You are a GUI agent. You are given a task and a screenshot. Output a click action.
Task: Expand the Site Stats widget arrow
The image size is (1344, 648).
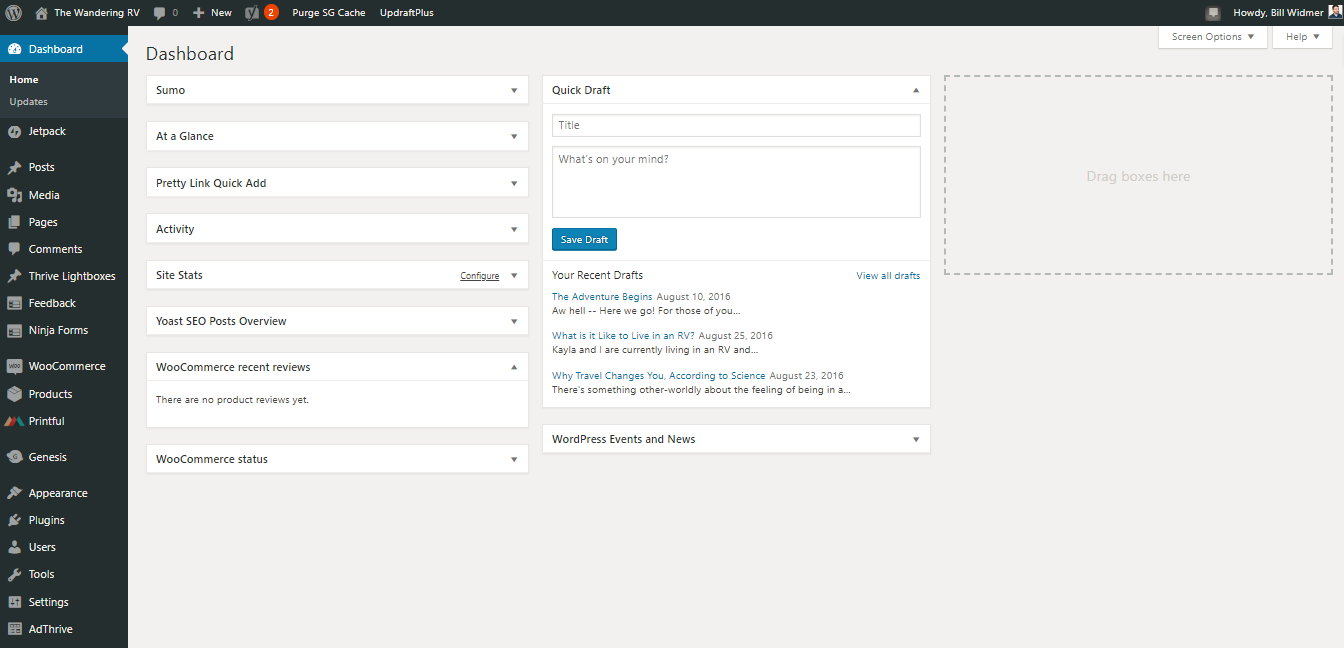pyautogui.click(x=514, y=275)
